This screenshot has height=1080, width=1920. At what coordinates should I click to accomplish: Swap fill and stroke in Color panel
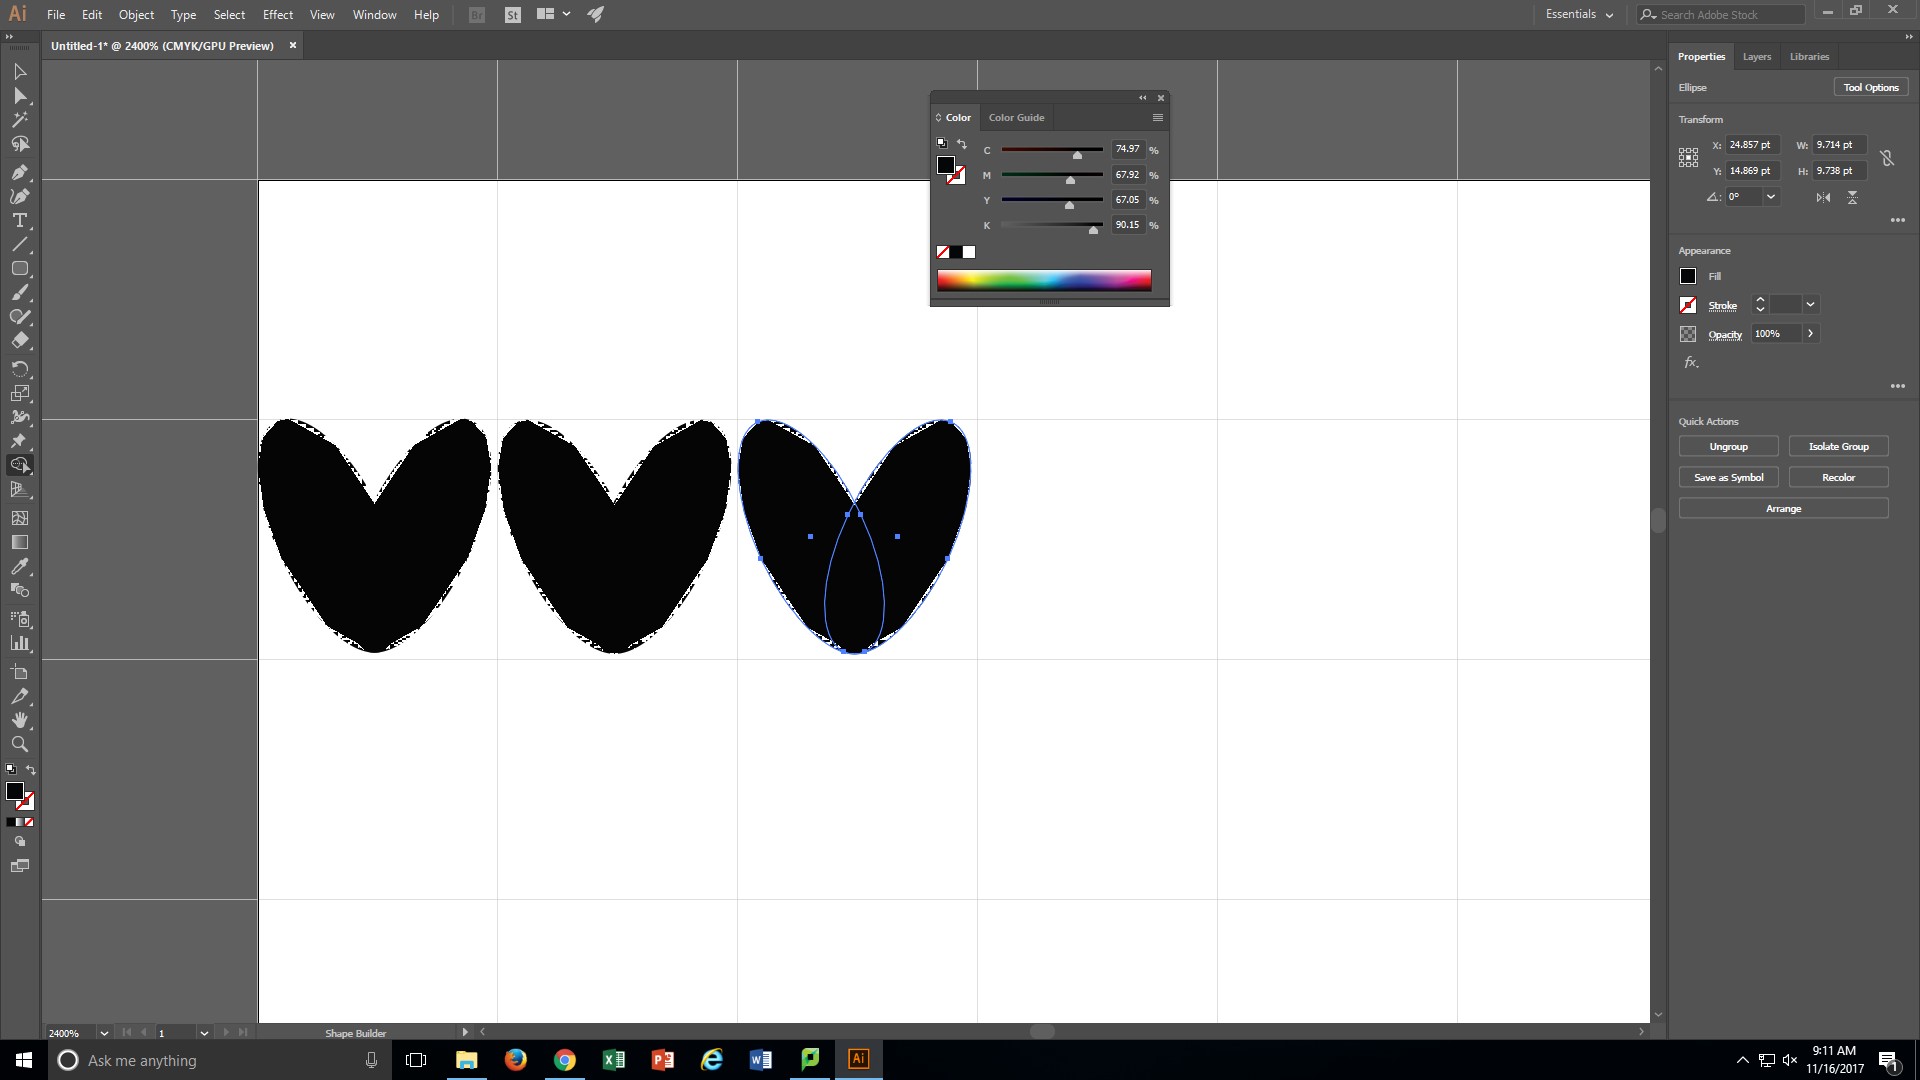point(962,144)
